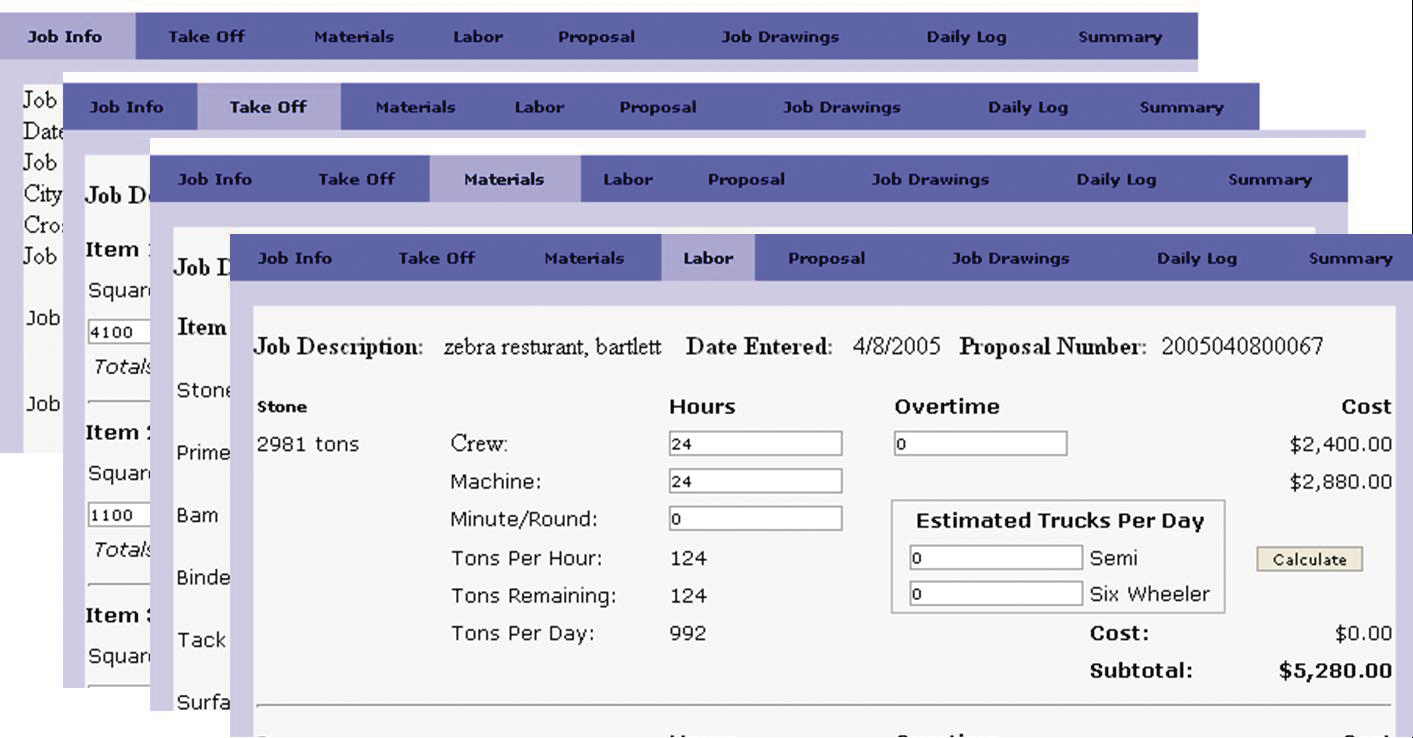This screenshot has width=1413, height=738.
Task: Go to Daily Log tab in the Materials window
Action: 1116,179
